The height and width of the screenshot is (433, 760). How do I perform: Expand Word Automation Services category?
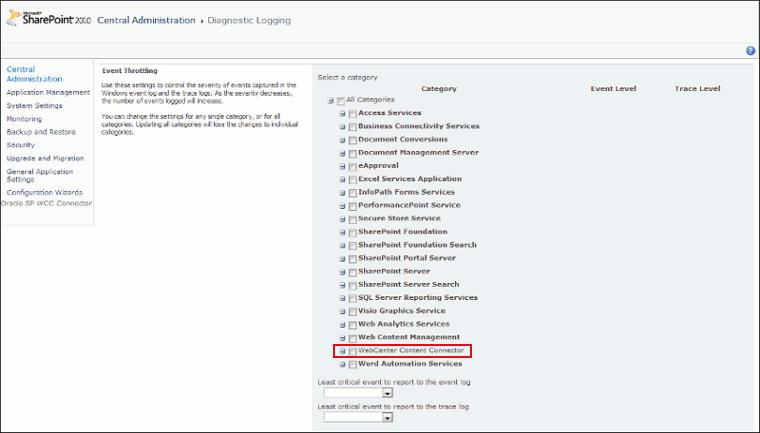coord(342,365)
